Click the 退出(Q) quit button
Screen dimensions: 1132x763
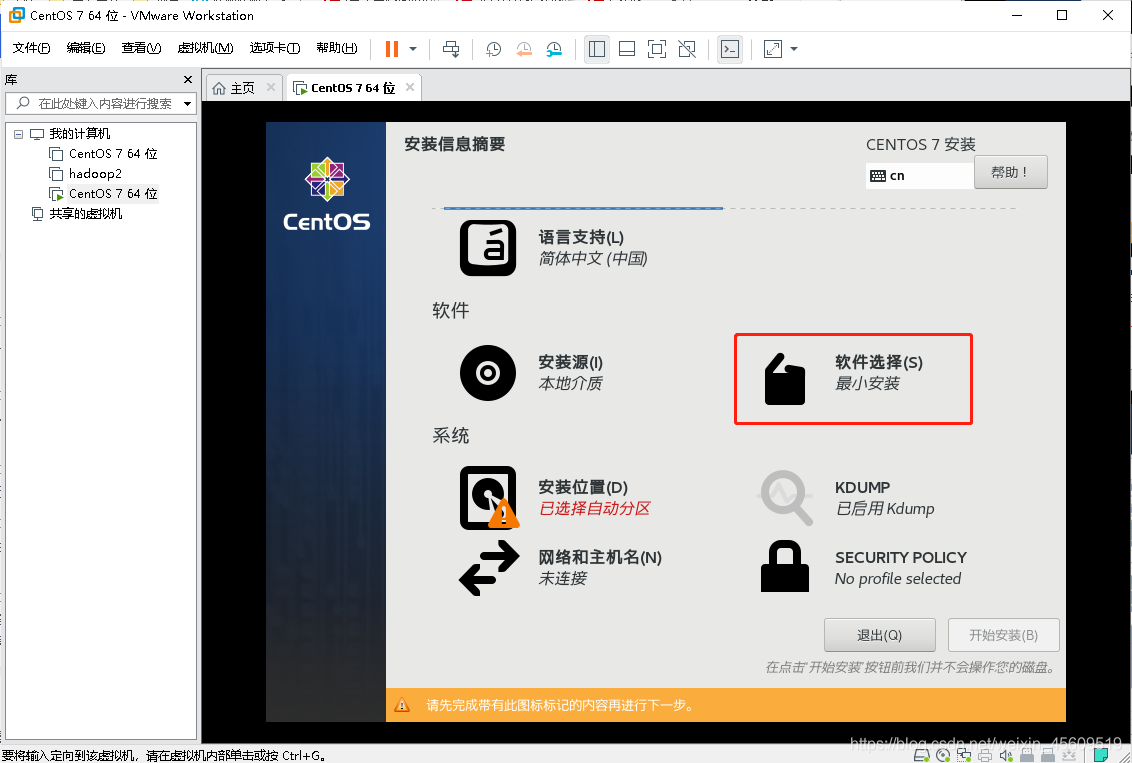[x=879, y=635]
